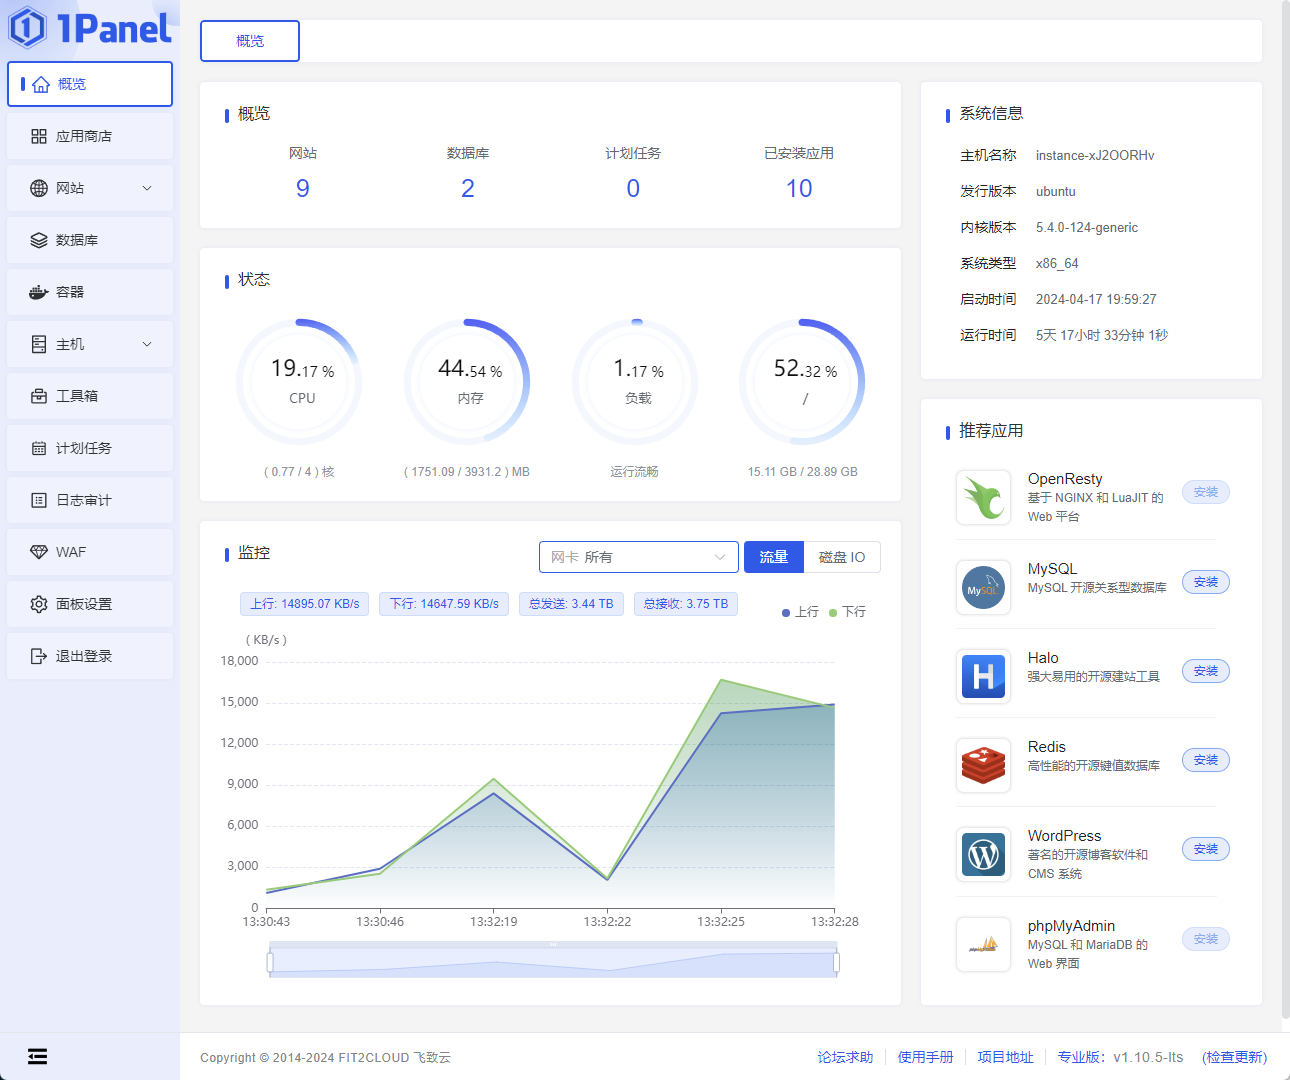Select the 流量 traffic monitor button

[773, 557]
